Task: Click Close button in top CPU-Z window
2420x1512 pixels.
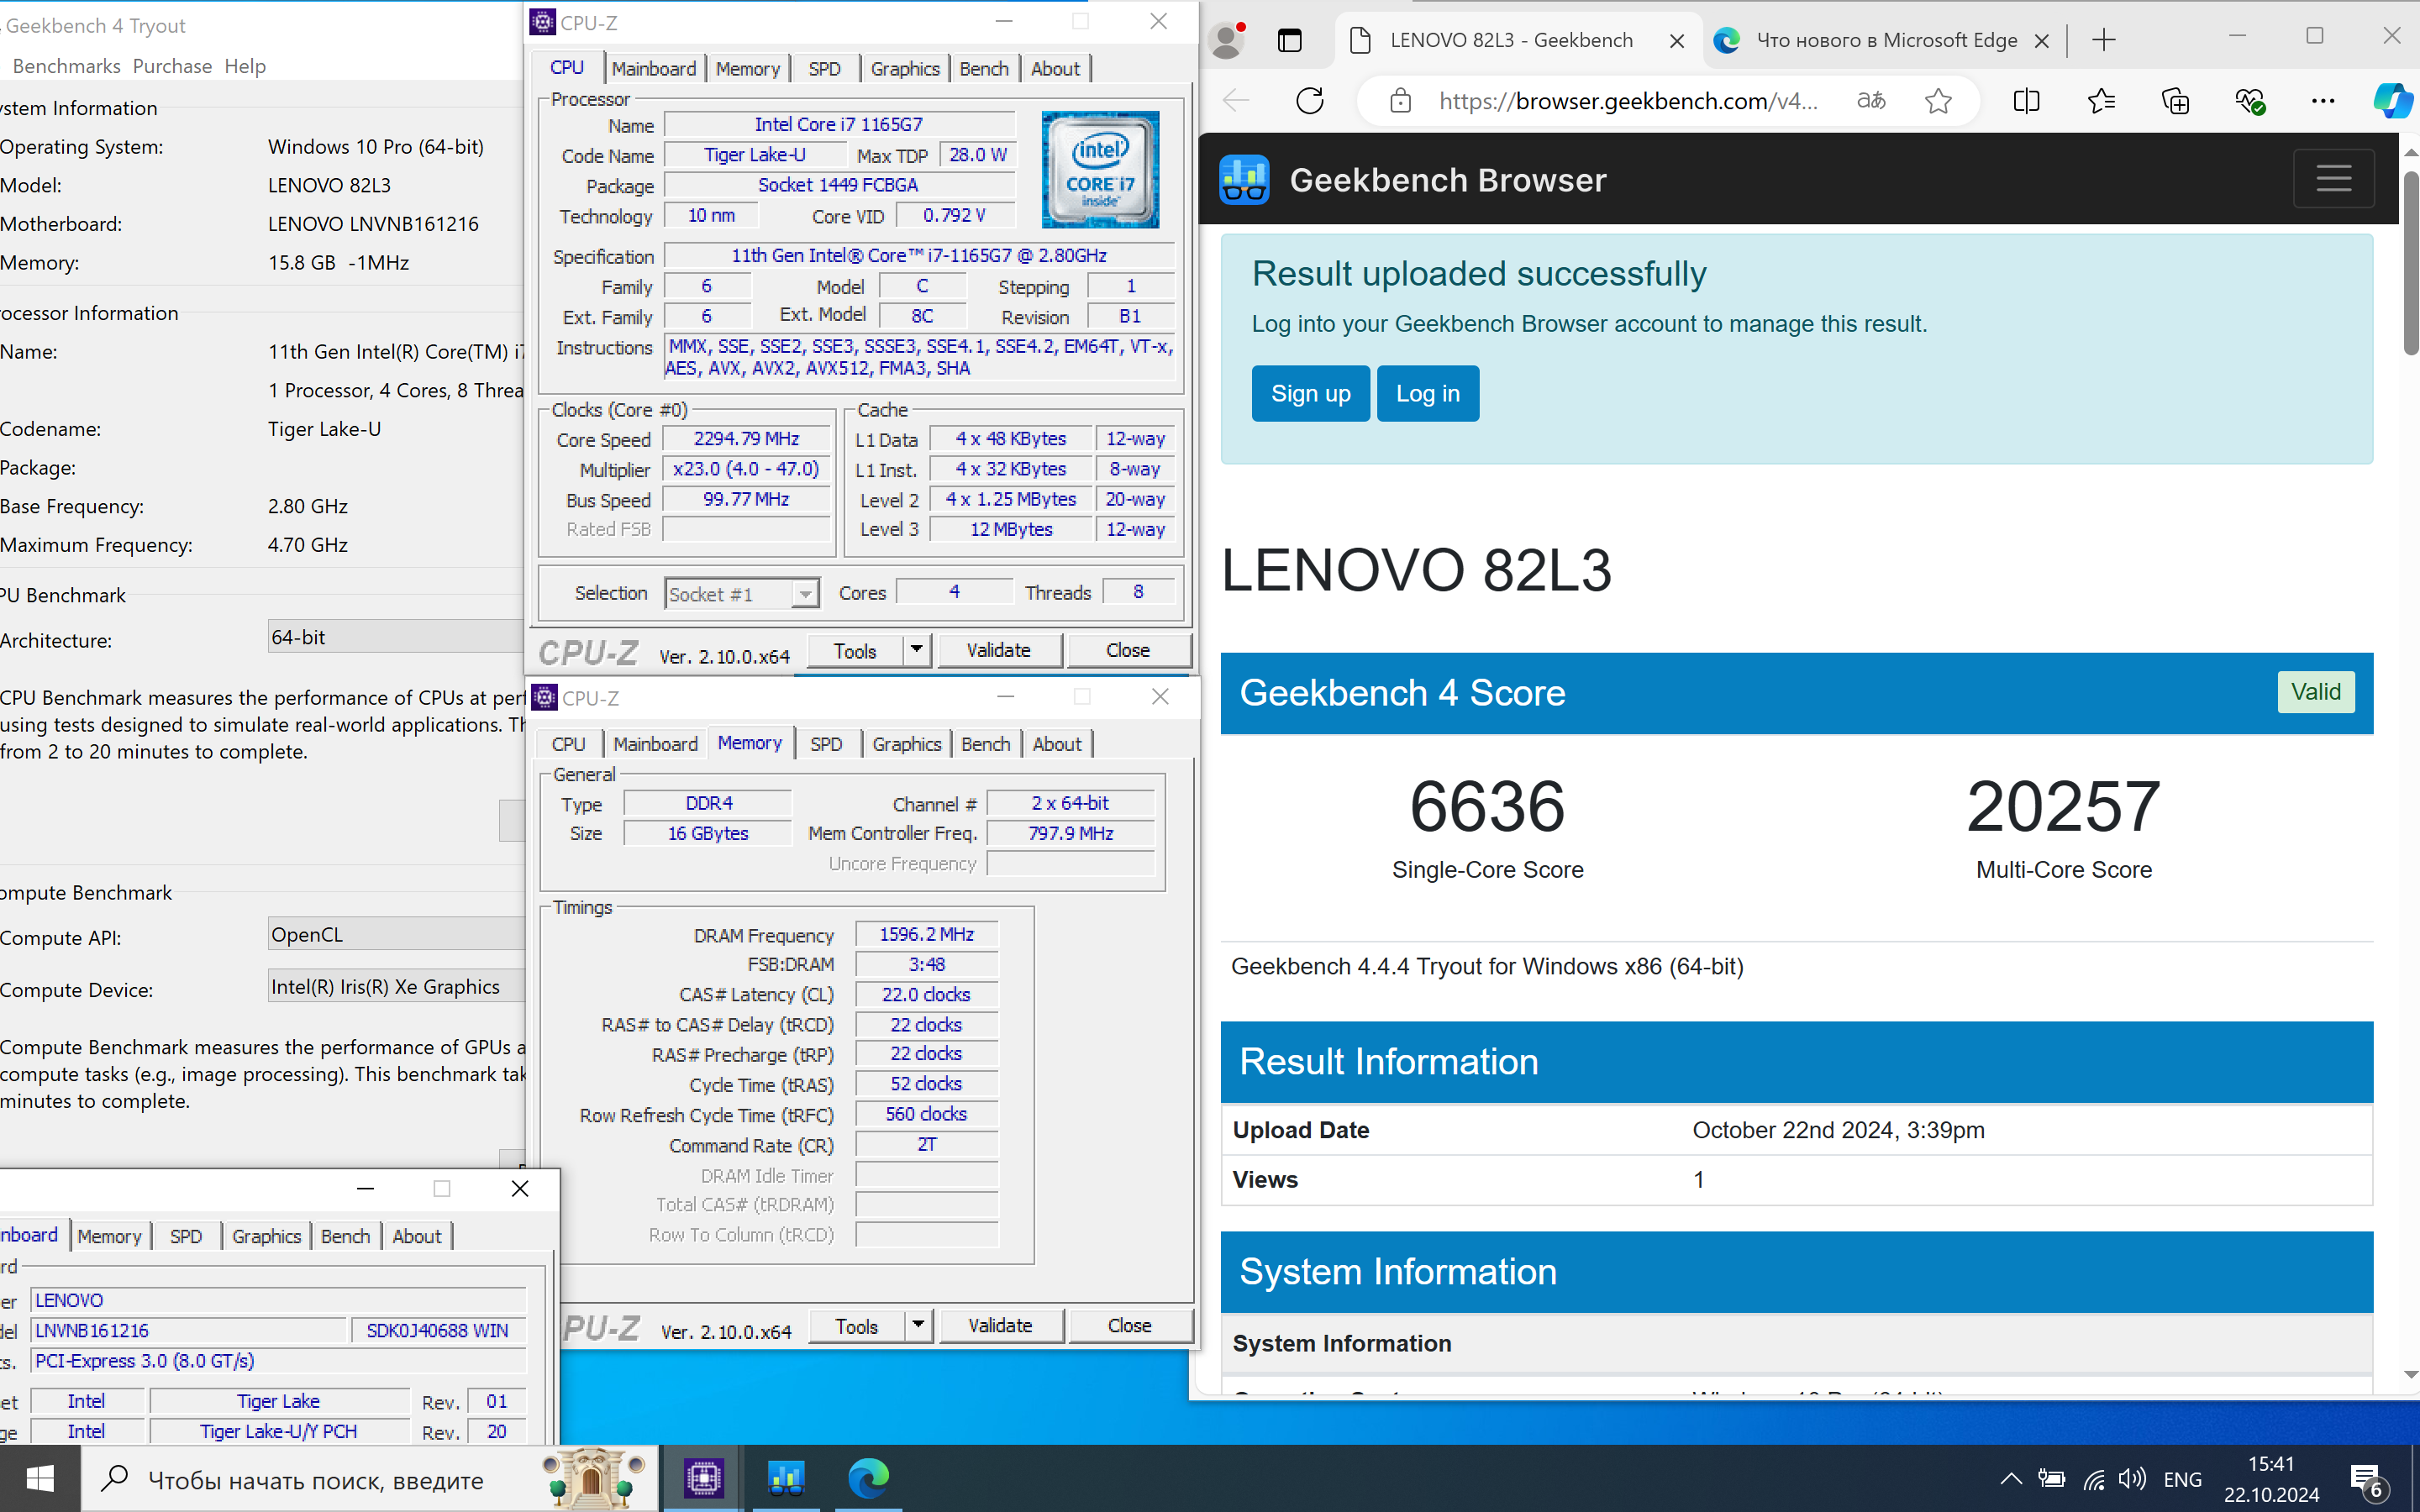Action: point(1128,650)
